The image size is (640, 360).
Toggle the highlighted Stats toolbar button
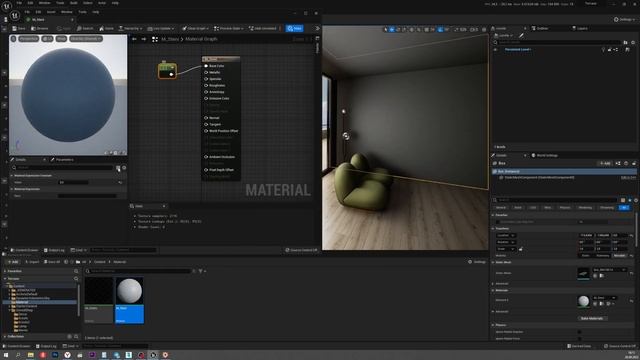(294, 29)
